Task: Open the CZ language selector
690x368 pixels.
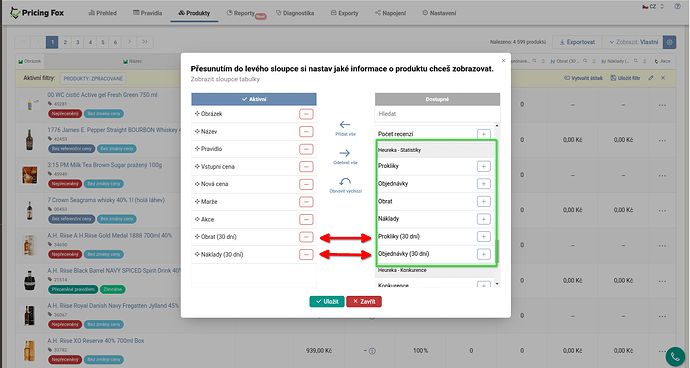Action: tap(653, 7)
